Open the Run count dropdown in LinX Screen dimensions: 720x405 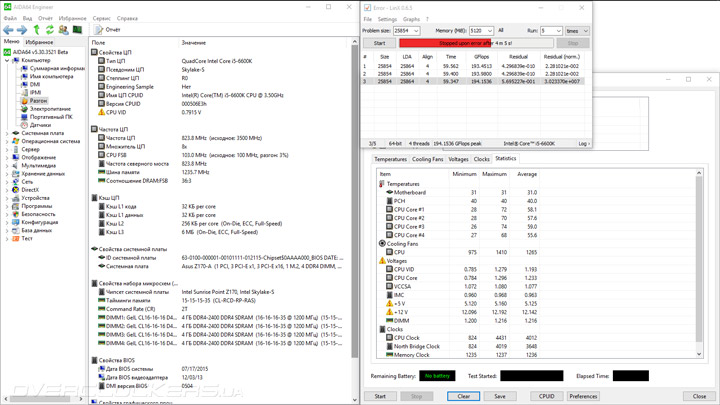(x=558, y=31)
